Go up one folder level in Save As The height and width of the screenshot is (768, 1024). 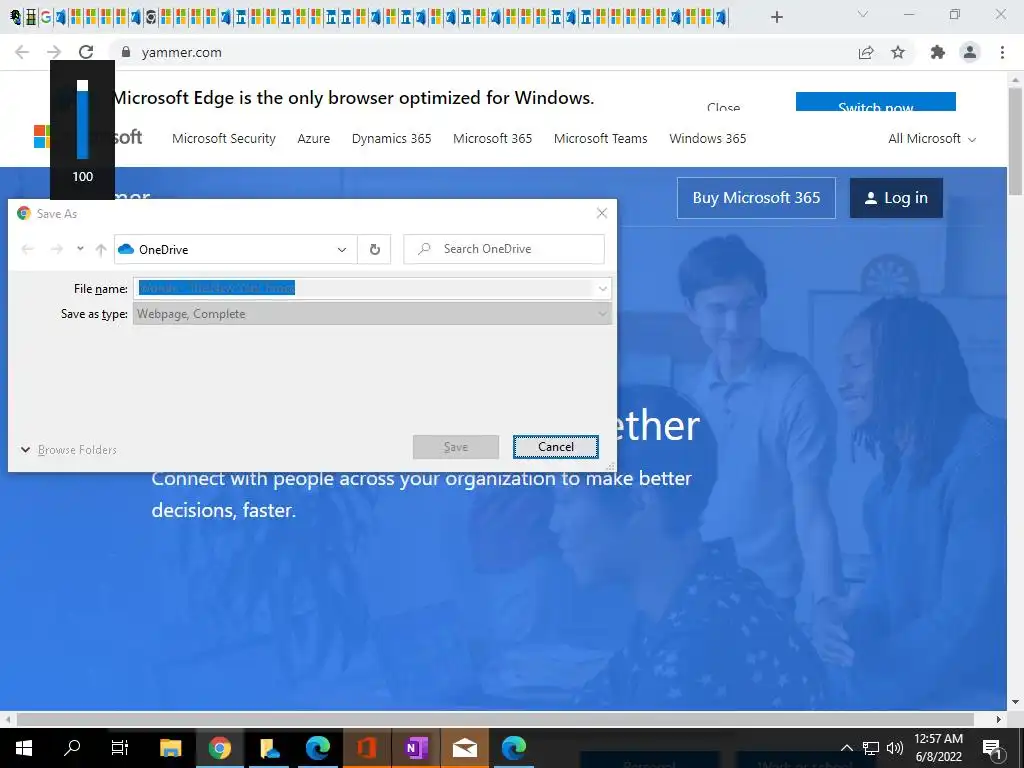tap(101, 249)
